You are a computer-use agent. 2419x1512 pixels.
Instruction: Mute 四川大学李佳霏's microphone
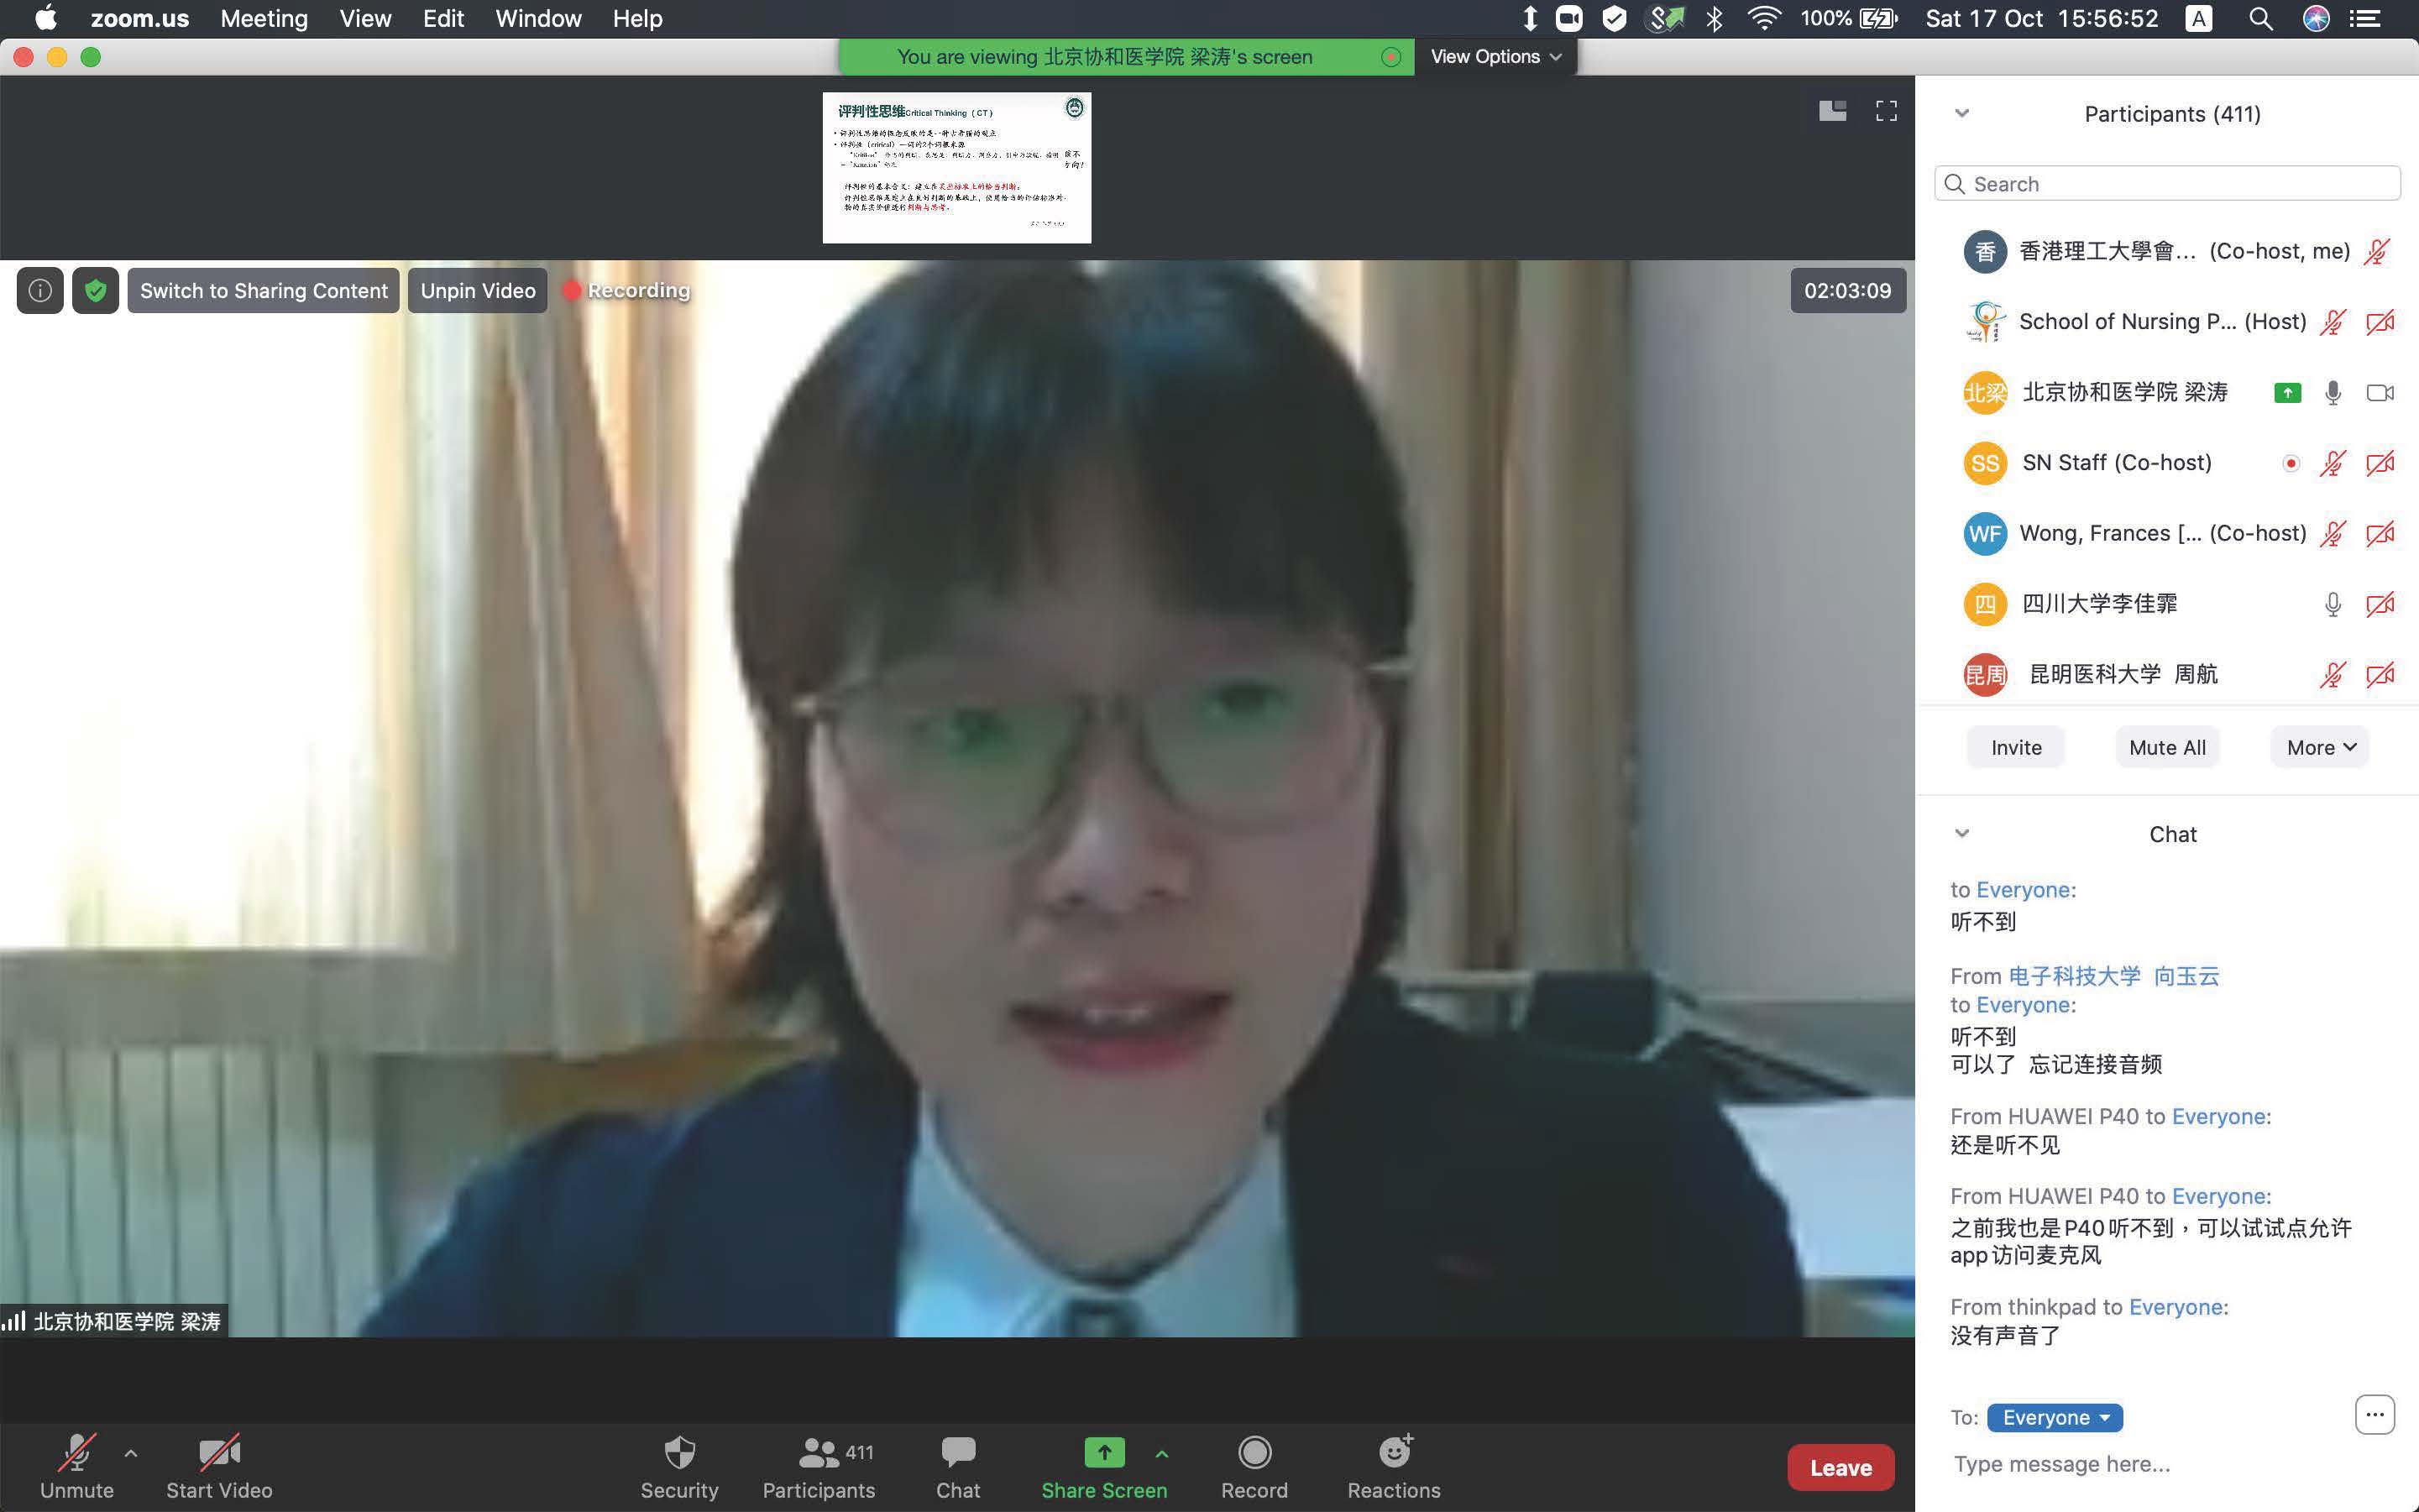coord(2332,604)
